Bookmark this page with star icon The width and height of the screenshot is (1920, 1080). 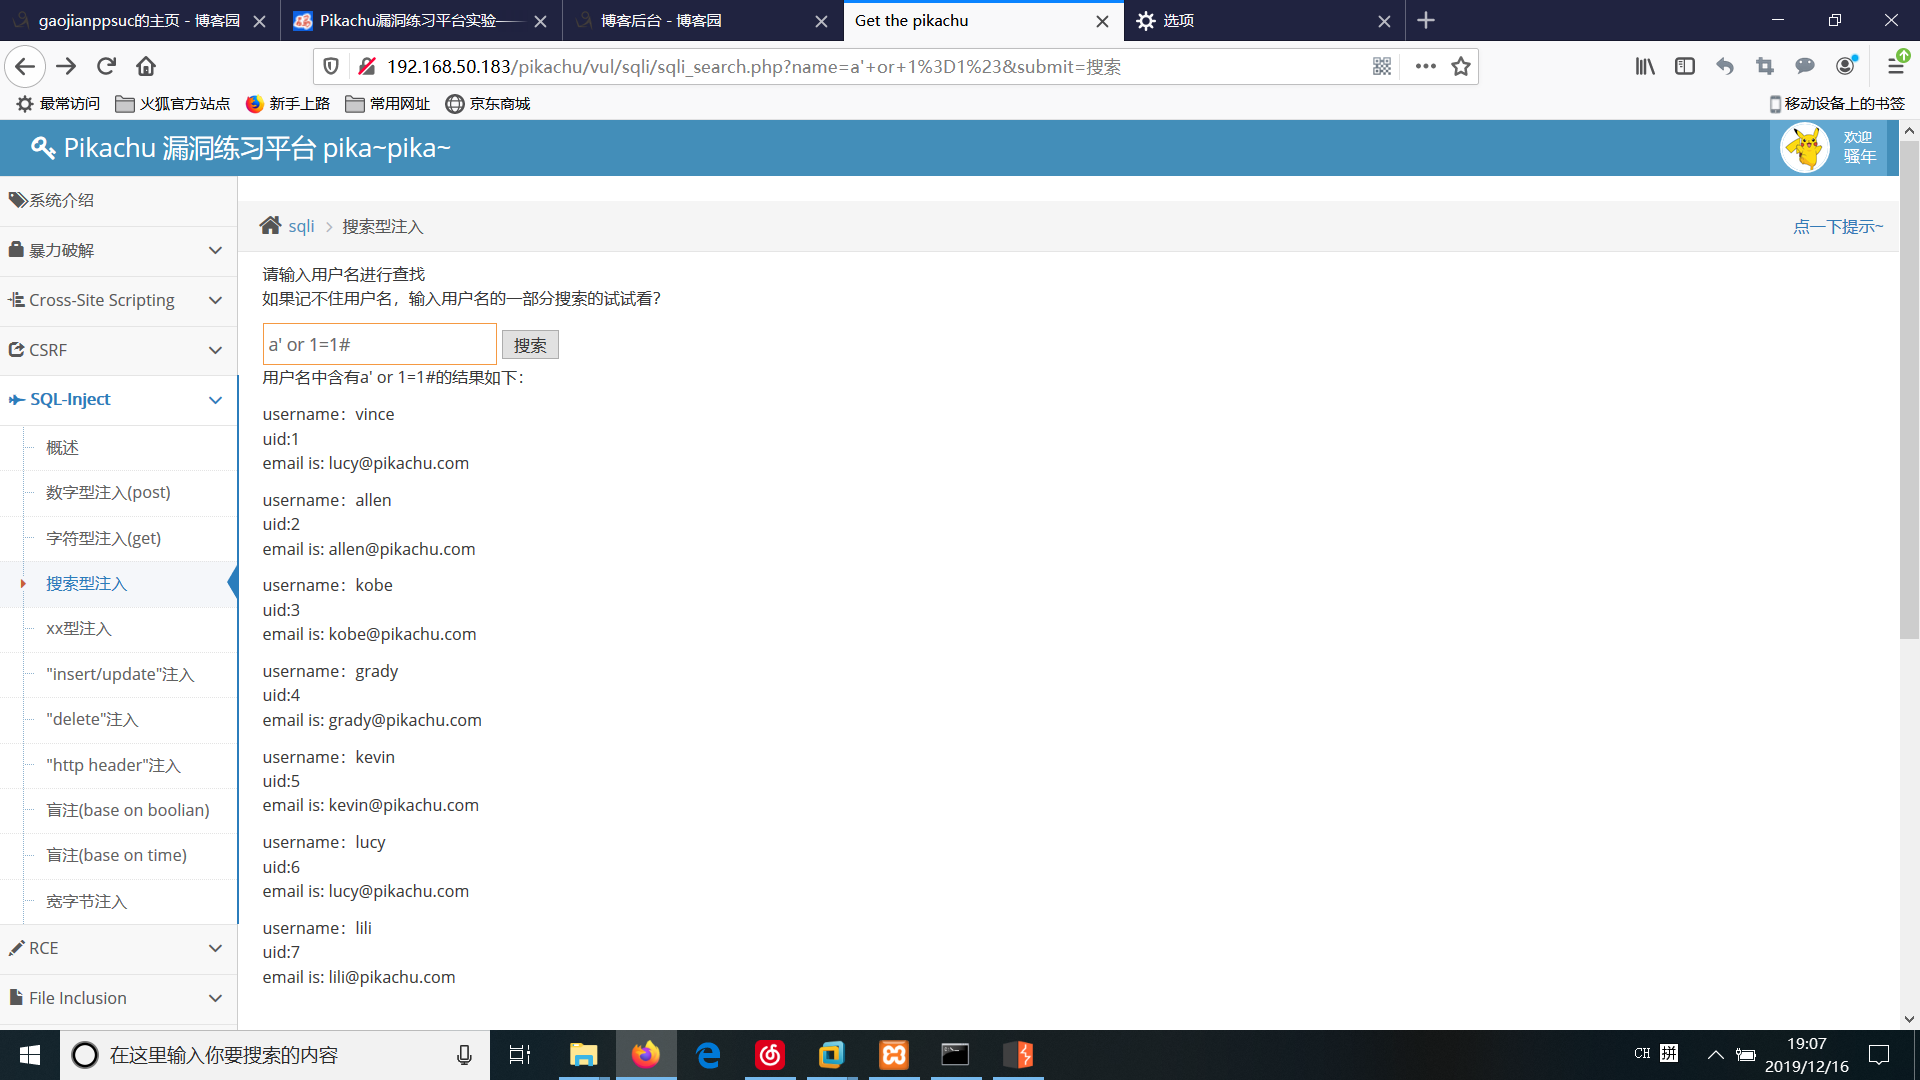pos(1461,66)
